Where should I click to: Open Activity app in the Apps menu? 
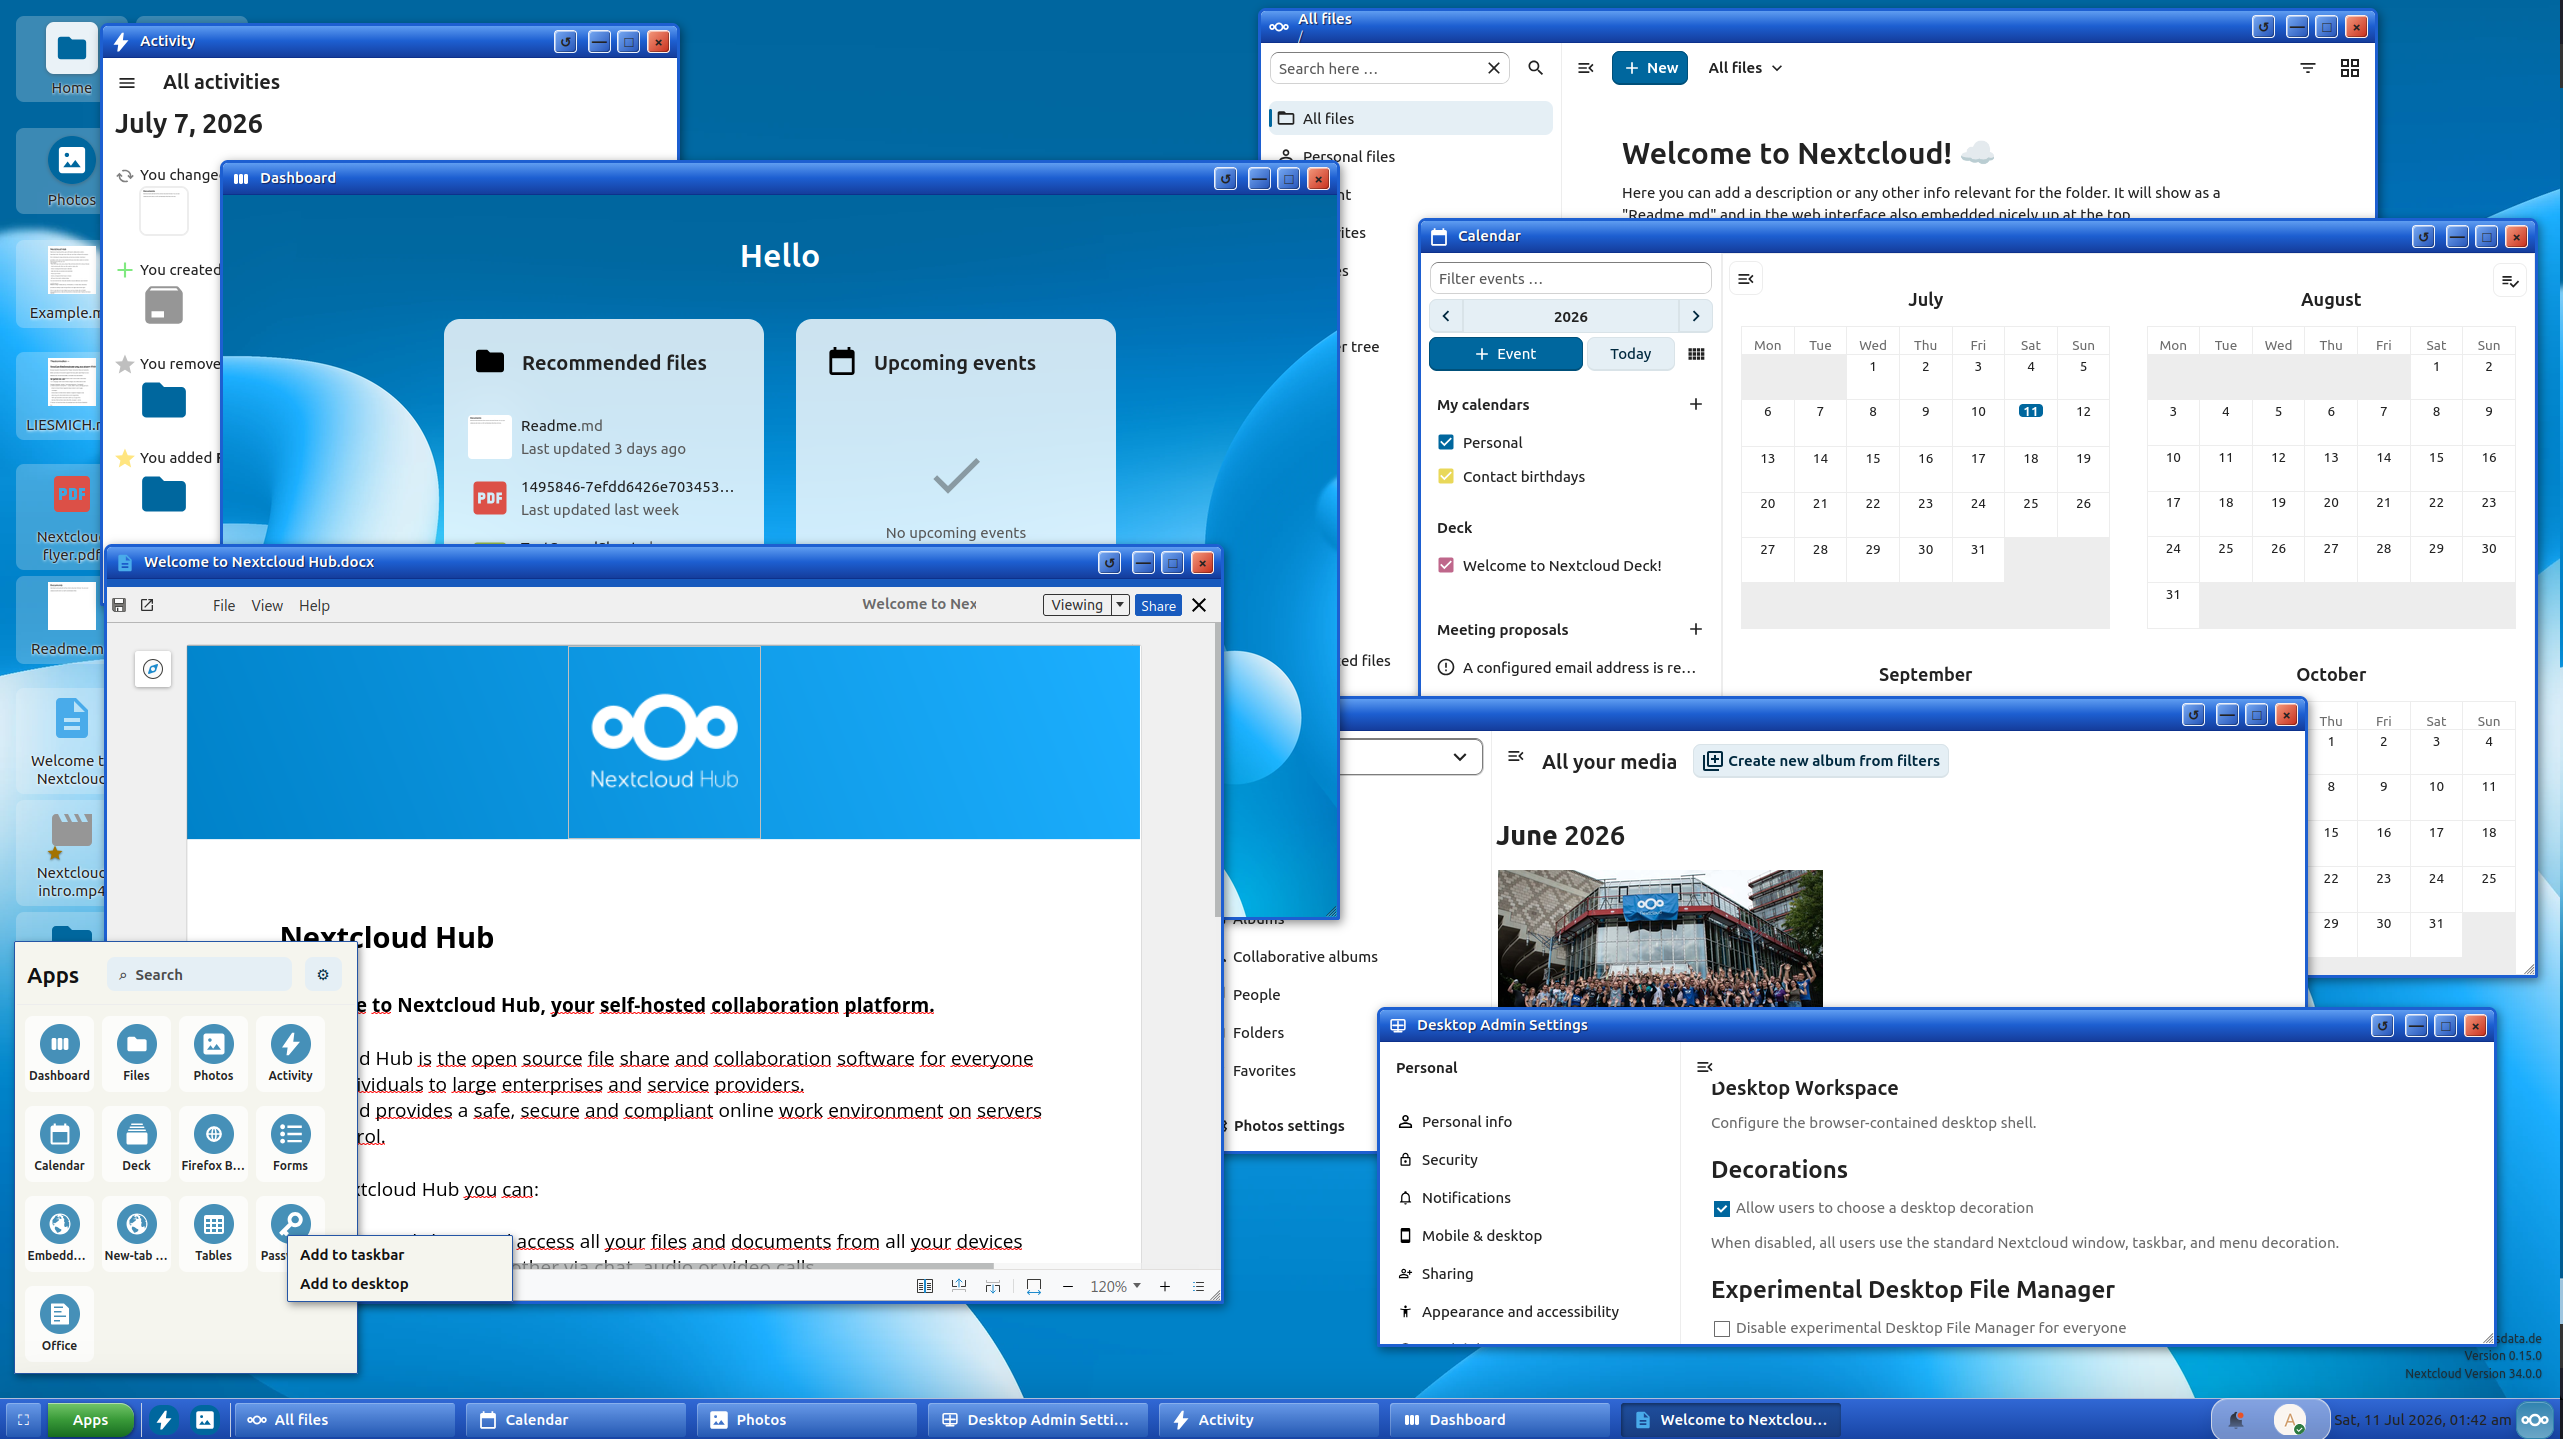pos(290,1053)
